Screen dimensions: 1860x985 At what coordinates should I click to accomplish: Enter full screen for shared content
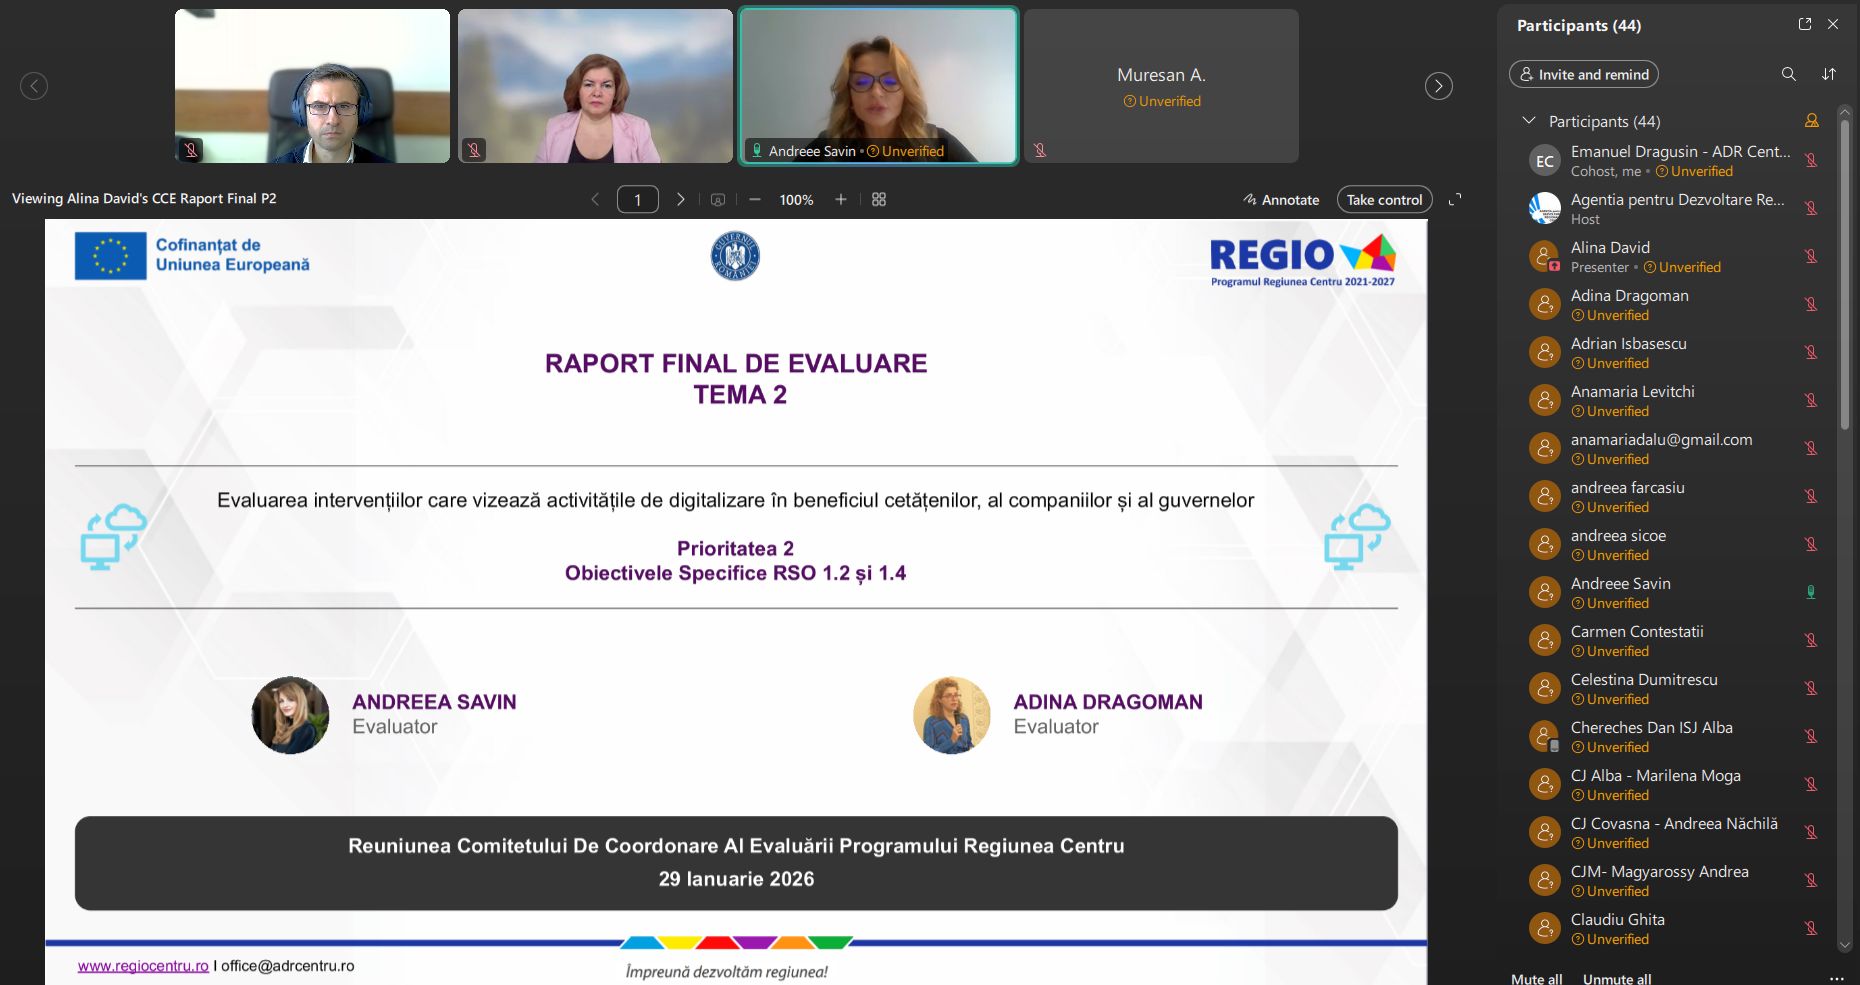[x=1455, y=199]
